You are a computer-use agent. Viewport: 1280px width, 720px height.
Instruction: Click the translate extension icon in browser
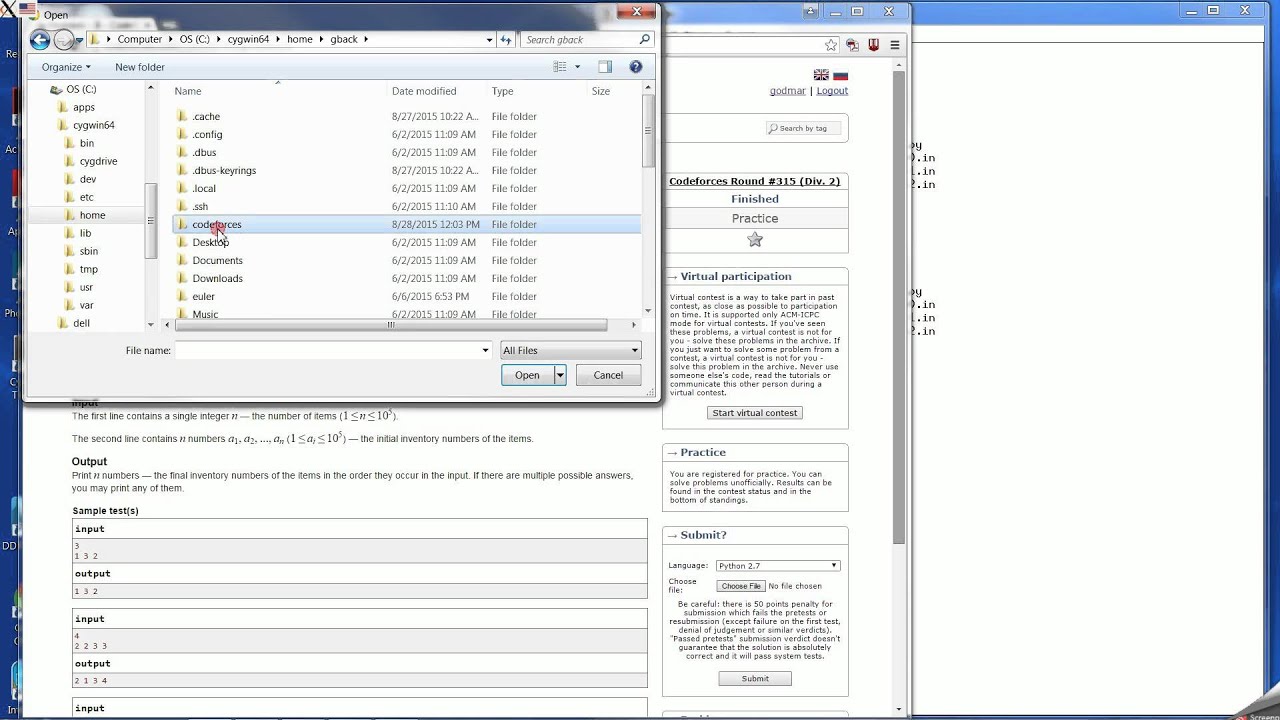pyautogui.click(x=852, y=45)
